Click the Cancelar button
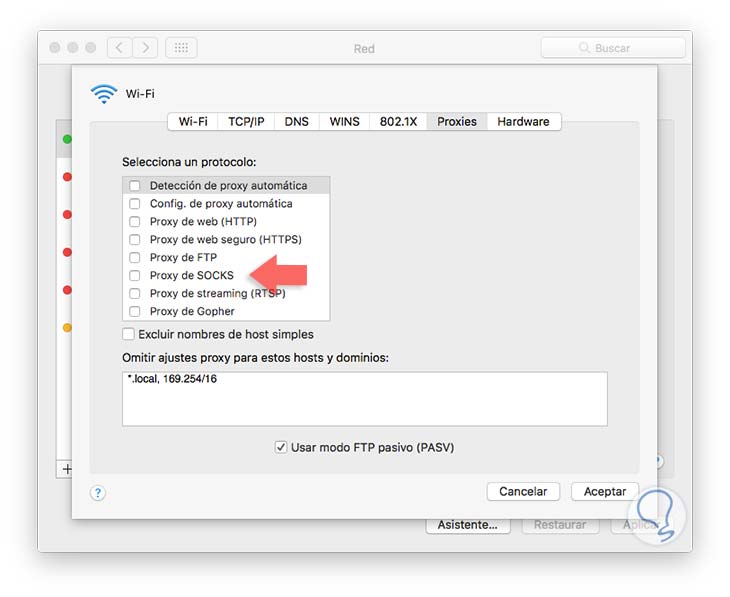The image size is (730, 597). [523, 491]
